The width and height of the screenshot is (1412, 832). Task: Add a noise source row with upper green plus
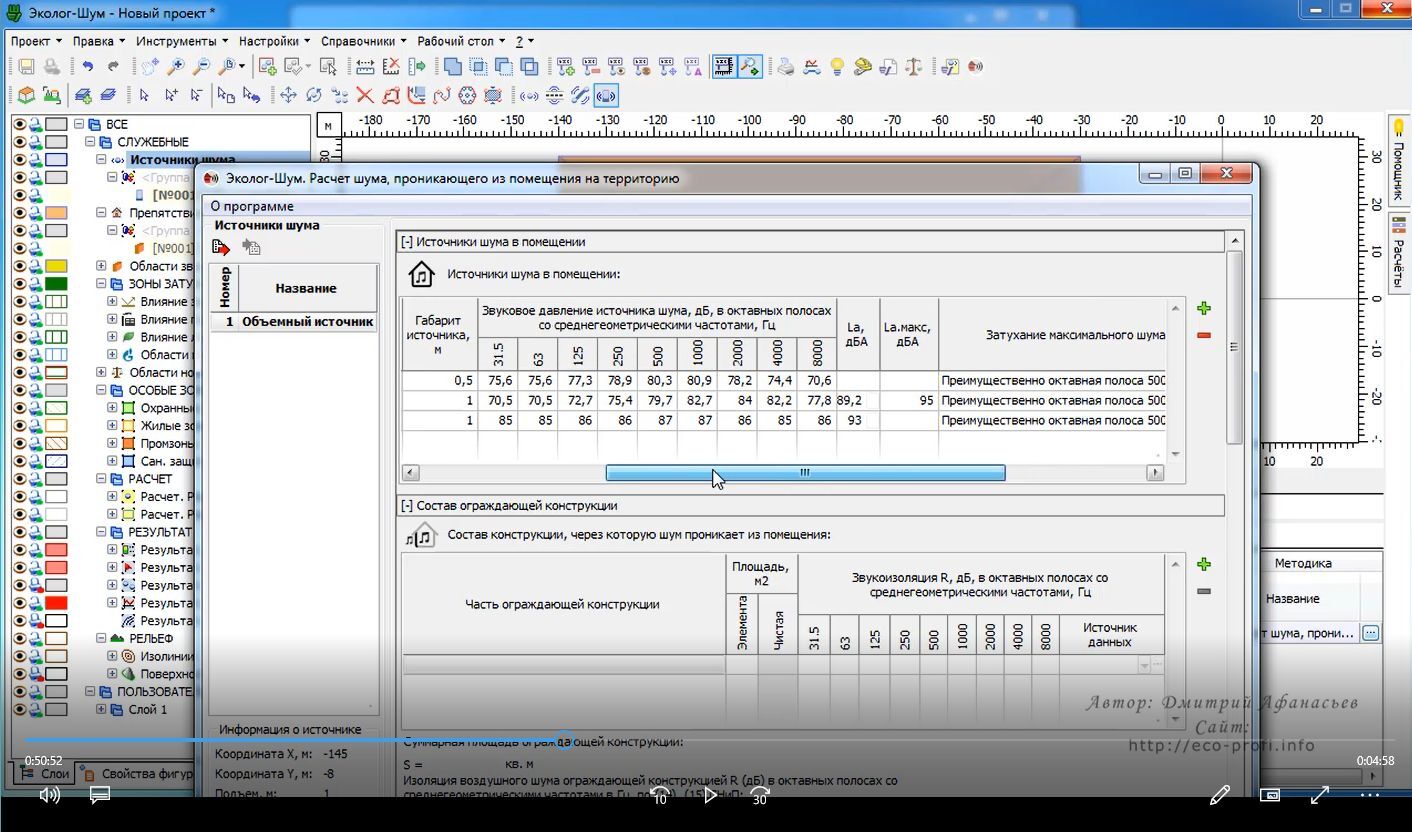[1204, 309]
